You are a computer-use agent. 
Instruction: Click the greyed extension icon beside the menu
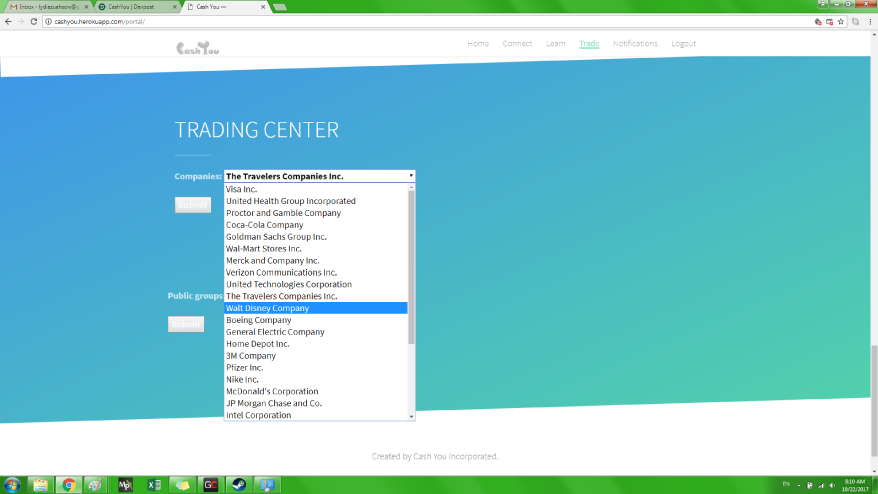coord(856,21)
